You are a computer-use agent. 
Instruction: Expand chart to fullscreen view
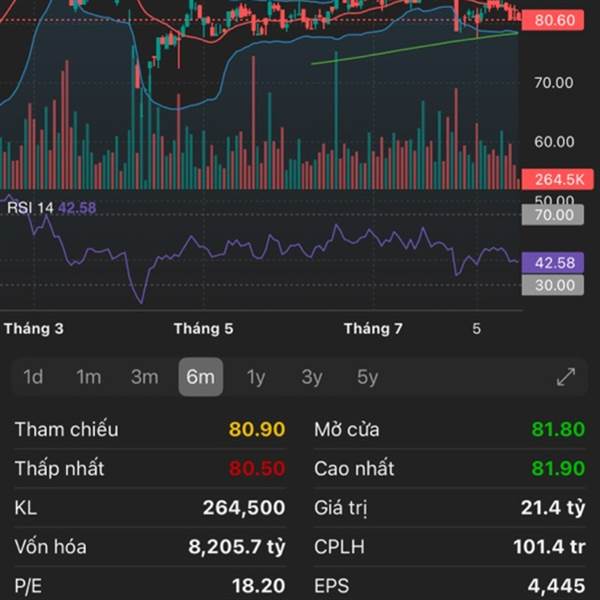[566, 377]
